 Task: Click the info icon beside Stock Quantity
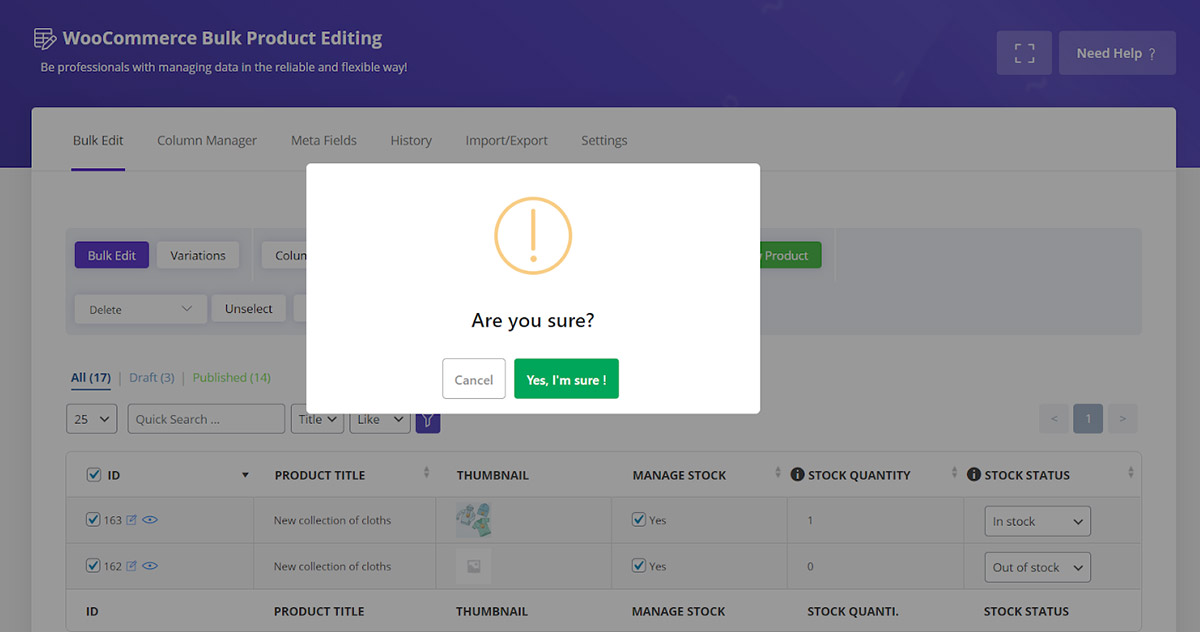(x=797, y=475)
